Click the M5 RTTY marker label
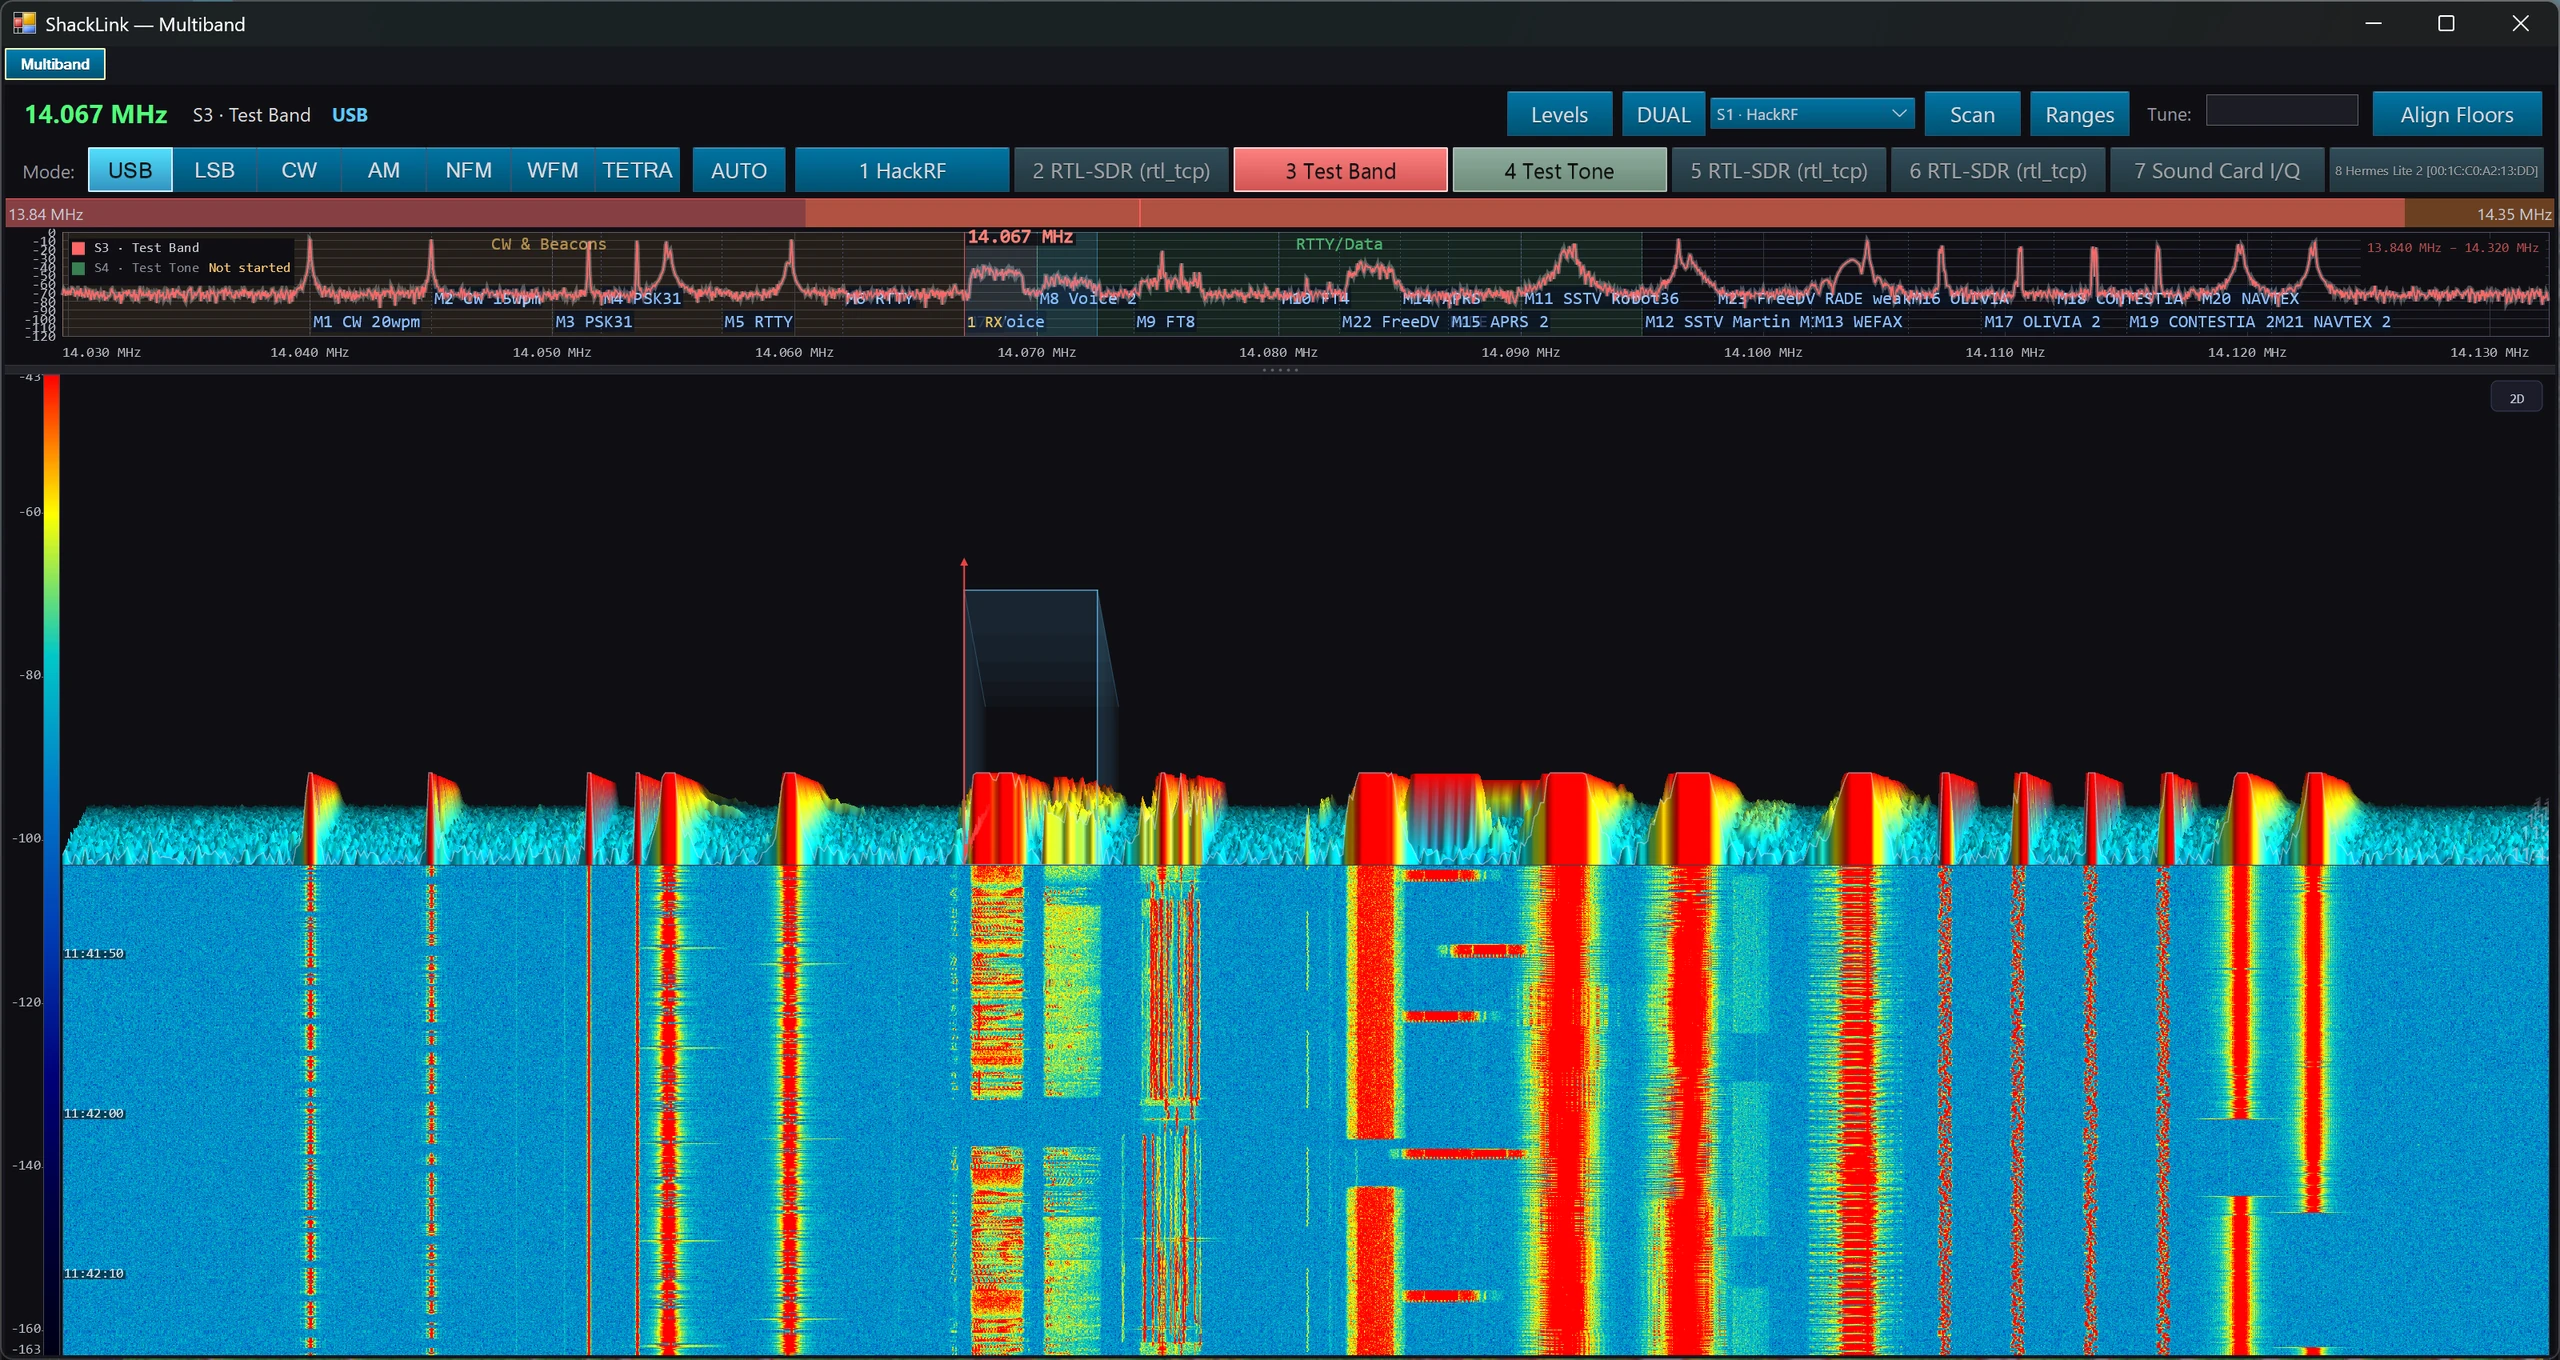Image resolution: width=2560 pixels, height=1360 pixels. 758,322
